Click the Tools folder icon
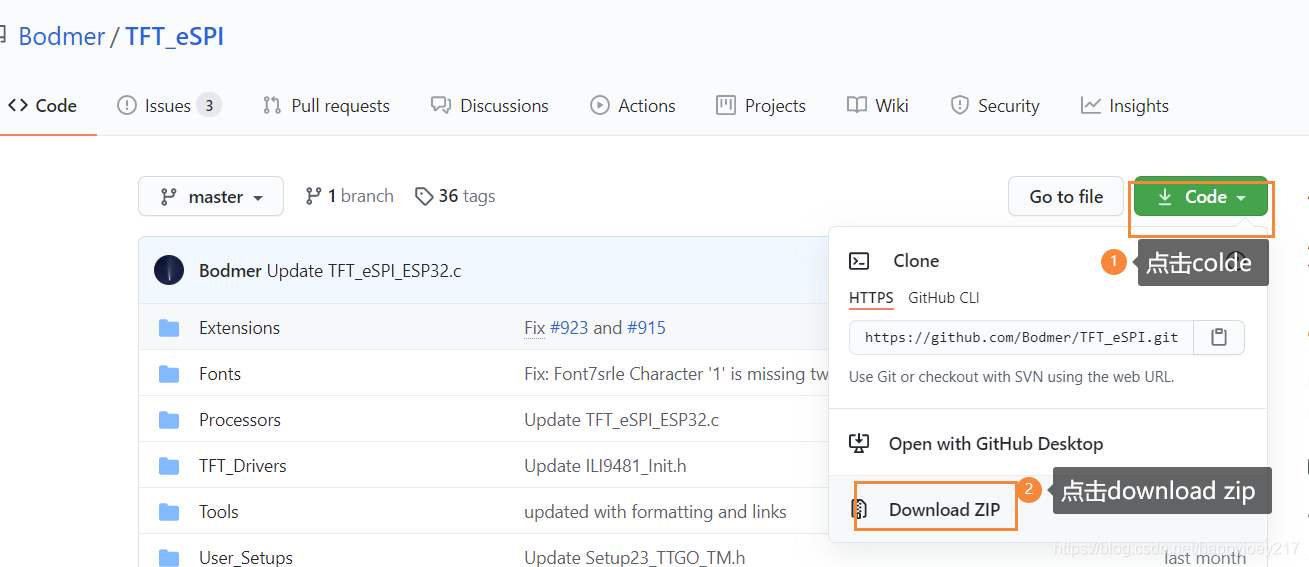Screen dimensions: 1309x567 (x=169, y=512)
